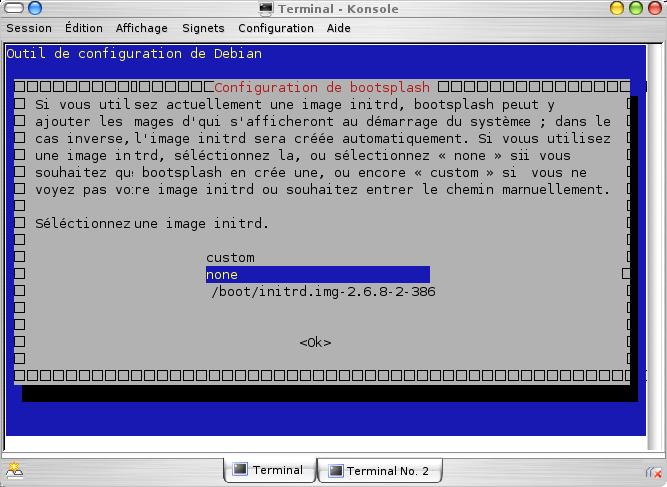667x487 pixels.
Task: Open the Édition menu
Action: (84, 28)
